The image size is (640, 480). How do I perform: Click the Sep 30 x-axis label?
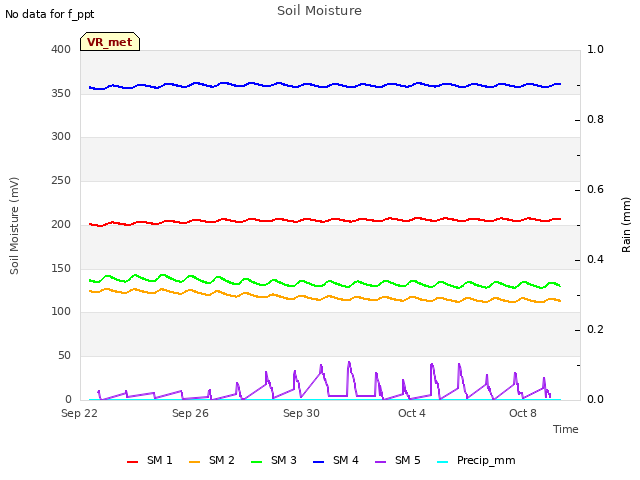click(x=301, y=413)
